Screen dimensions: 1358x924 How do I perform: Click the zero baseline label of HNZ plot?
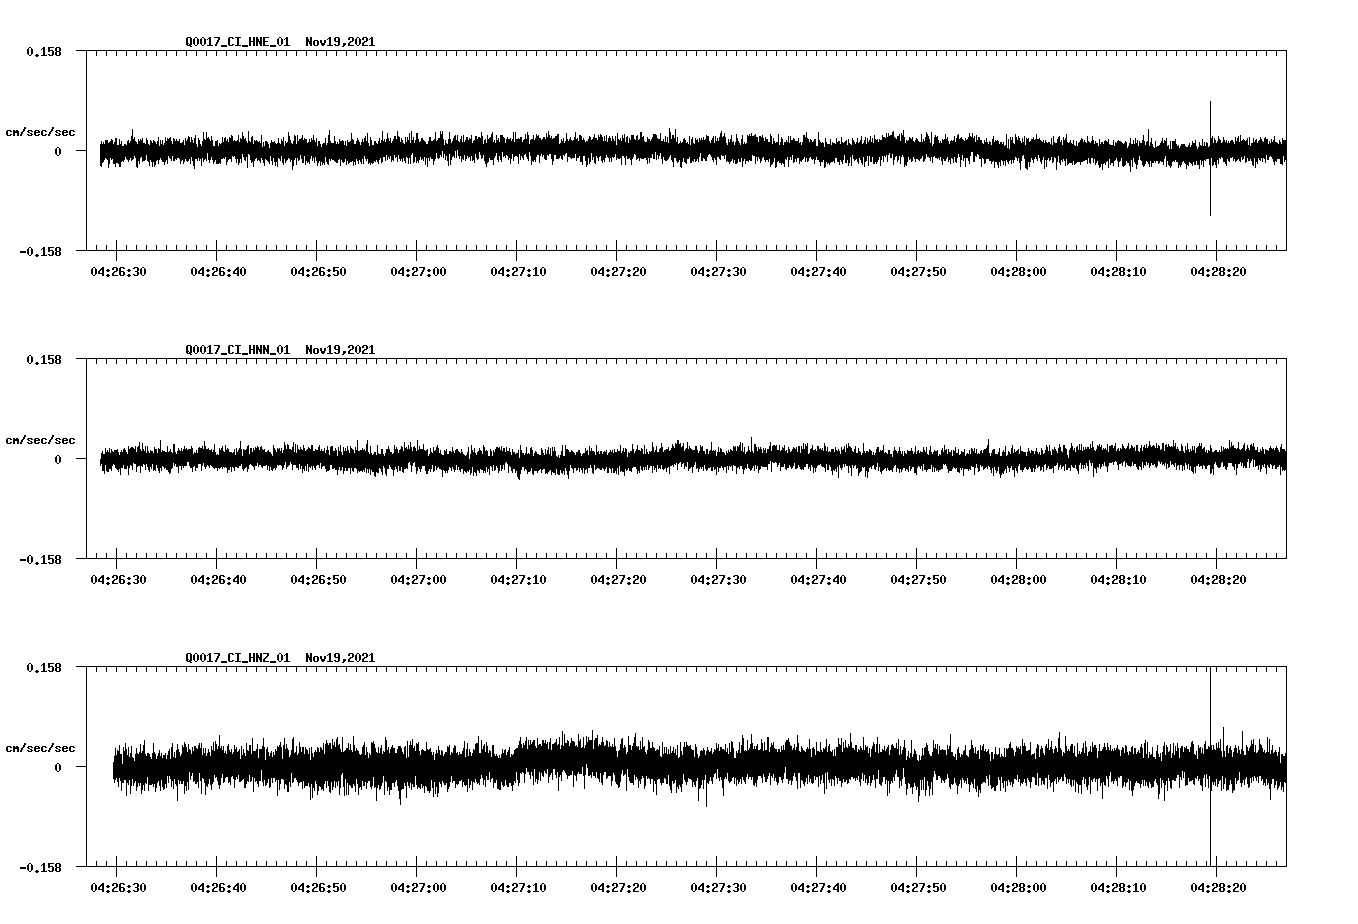tap(58, 767)
